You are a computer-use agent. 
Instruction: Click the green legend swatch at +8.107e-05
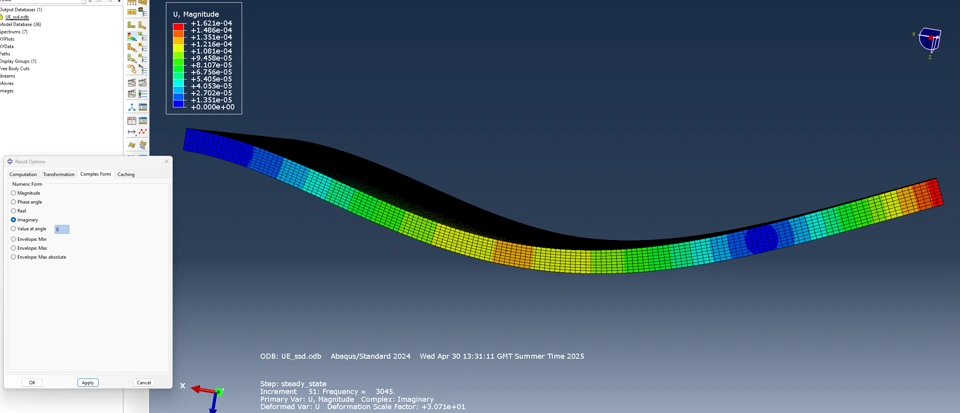178,69
